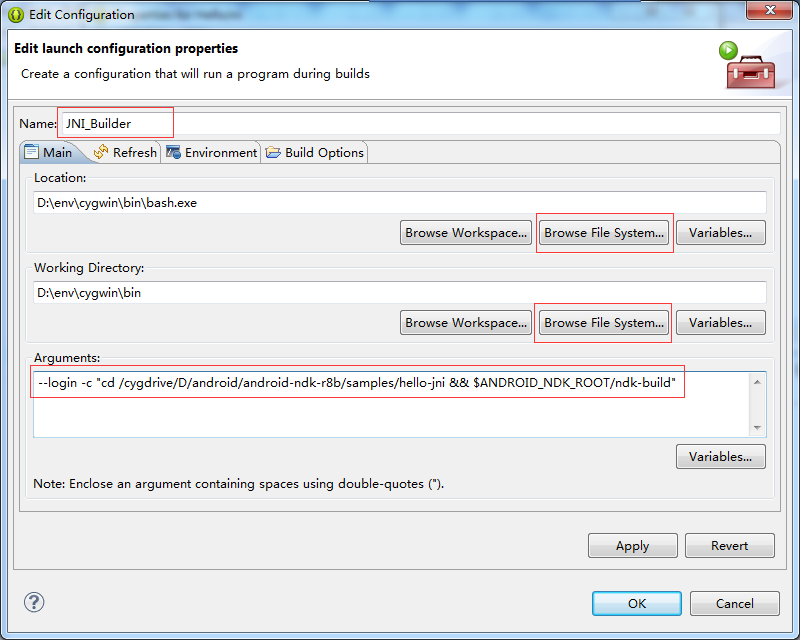Open the Build Options tab
Screen dimensions: 800x640
[315, 152]
